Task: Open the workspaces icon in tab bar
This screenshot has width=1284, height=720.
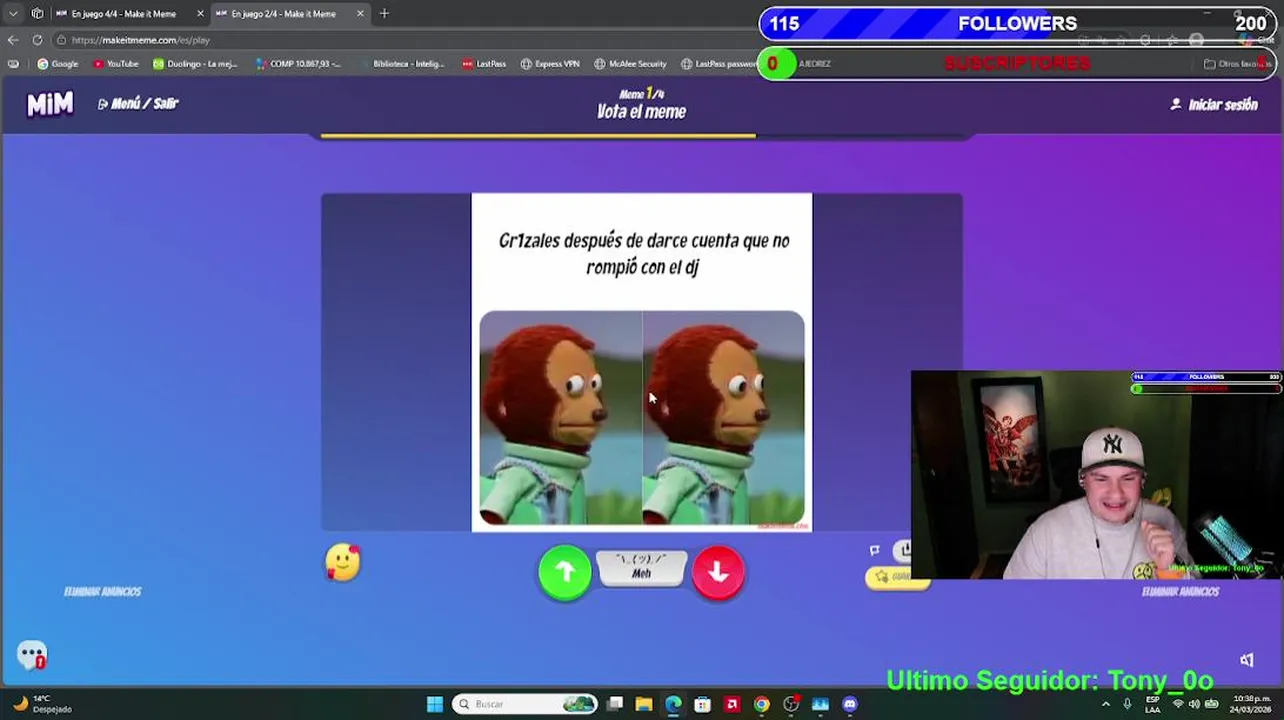Action: (37, 14)
